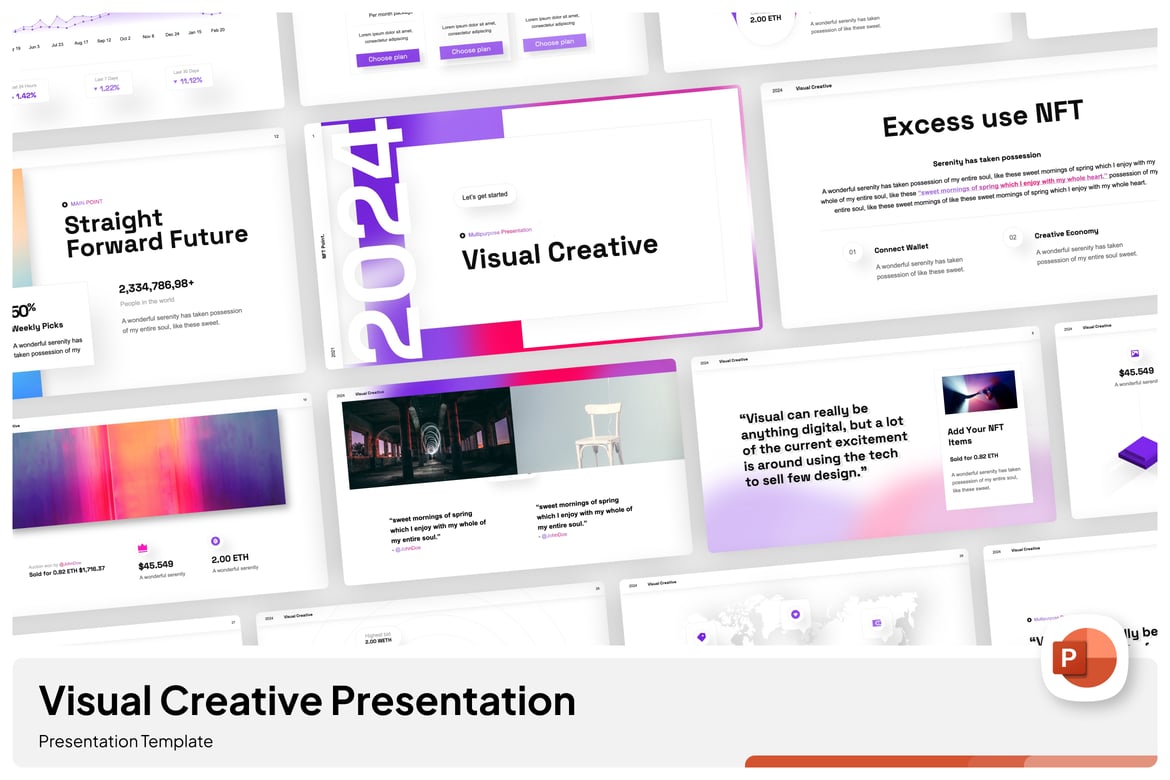The image size is (1170, 780).
Task: Click the price tag pin on the world map
Action: [x=701, y=637]
